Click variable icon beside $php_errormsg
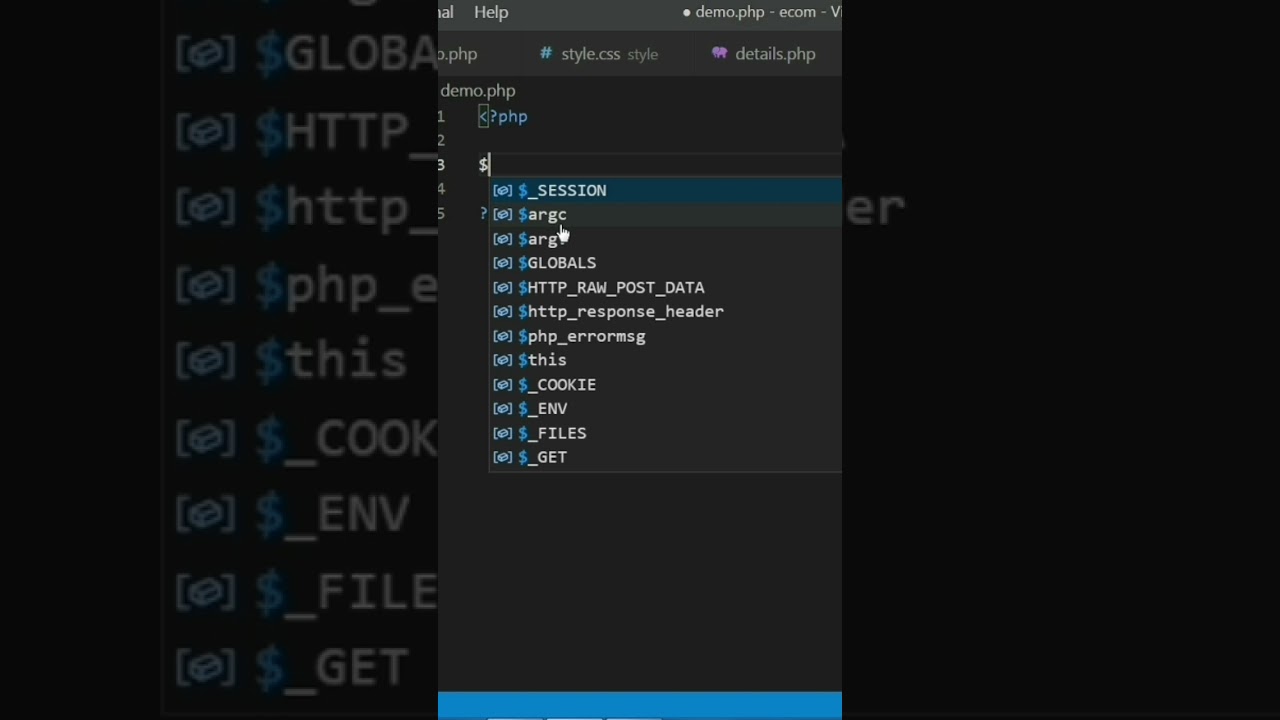 click(502, 336)
